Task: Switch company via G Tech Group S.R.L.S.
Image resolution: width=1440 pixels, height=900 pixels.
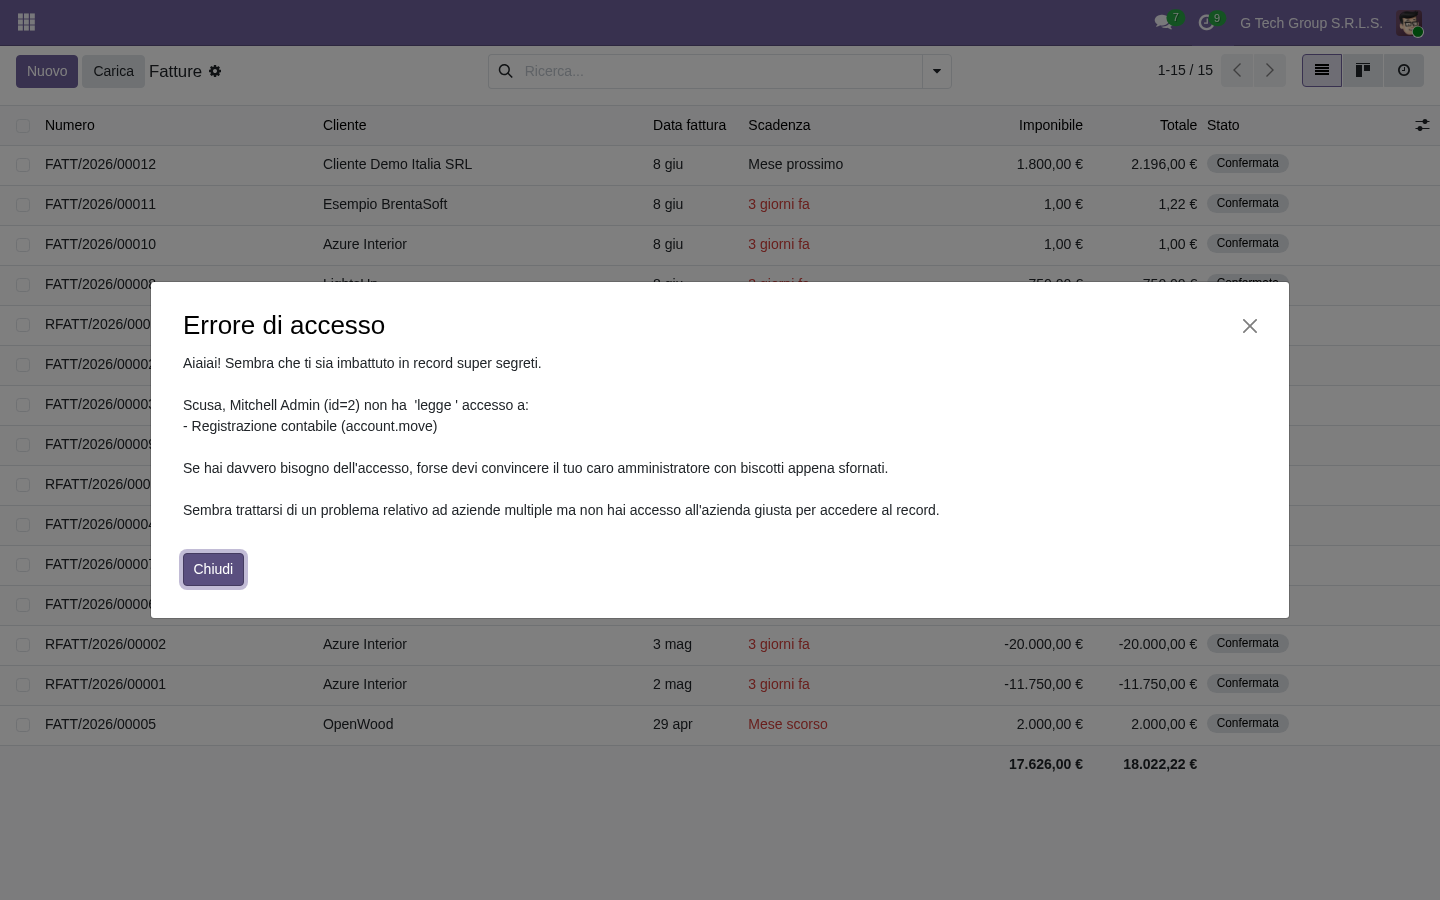Action: pos(1311,23)
